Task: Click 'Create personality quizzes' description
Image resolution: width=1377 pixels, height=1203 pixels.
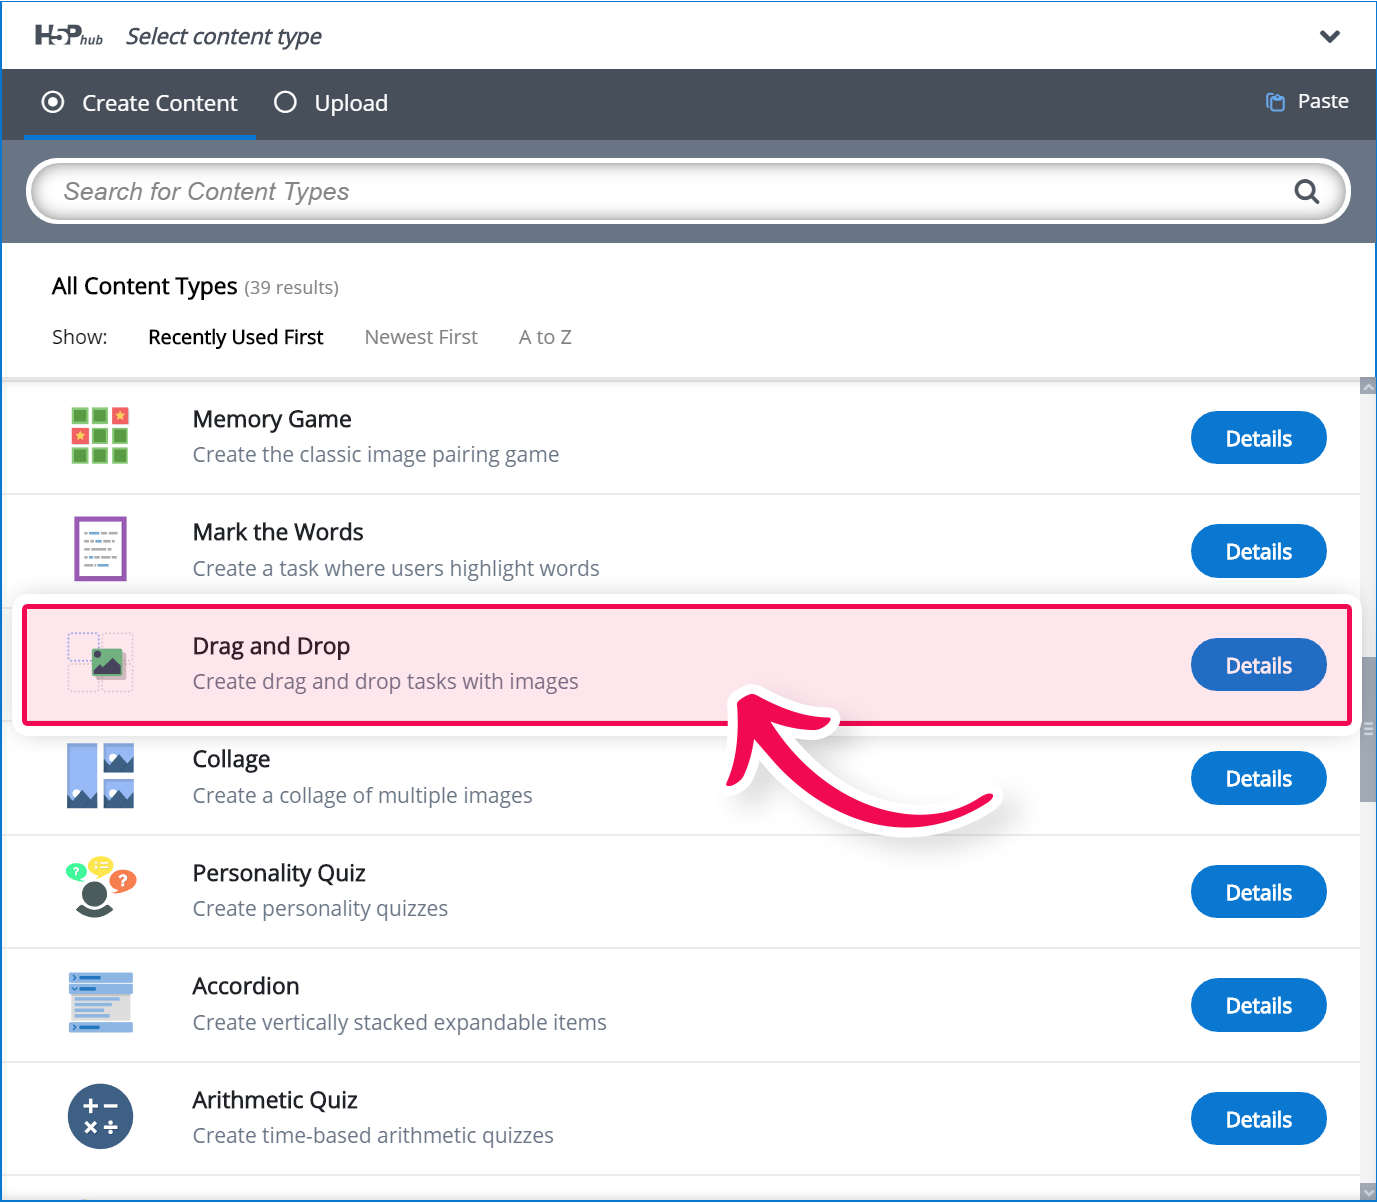Action: pyautogui.click(x=320, y=909)
